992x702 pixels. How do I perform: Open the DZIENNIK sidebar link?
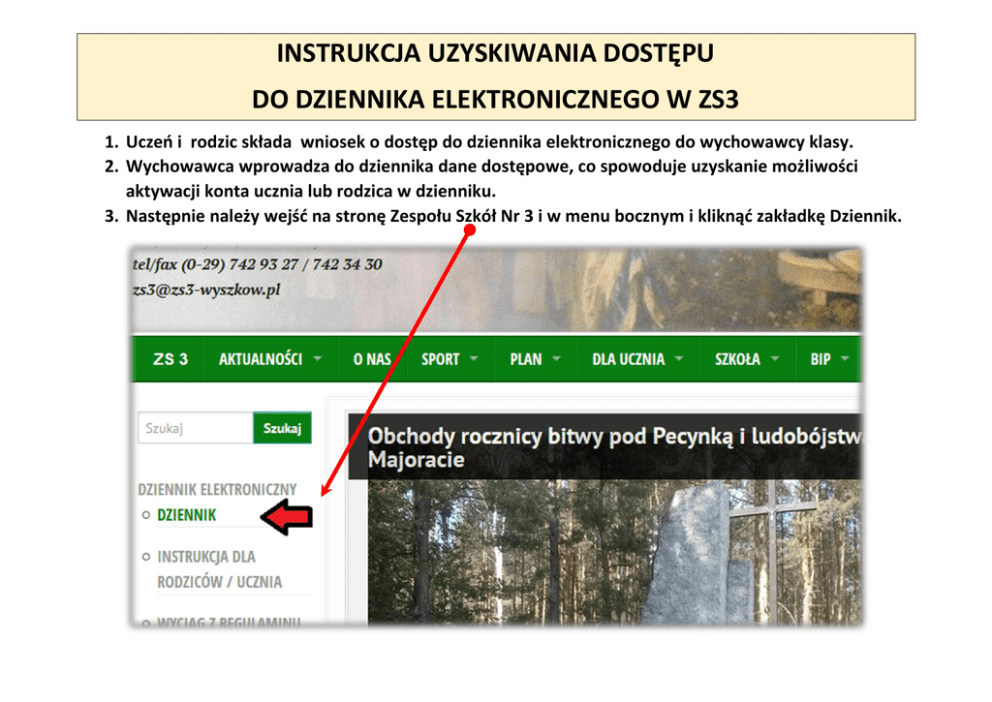click(x=186, y=516)
